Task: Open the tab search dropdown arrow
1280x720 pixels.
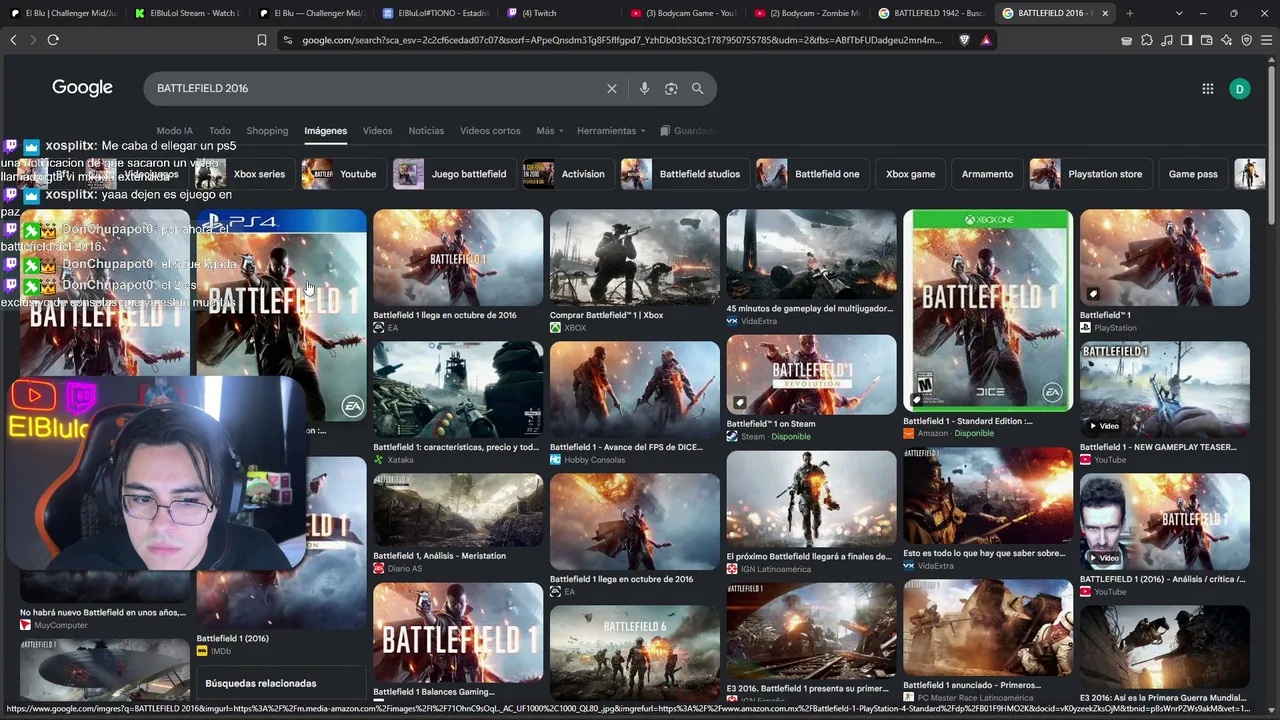Action: pos(1180,13)
